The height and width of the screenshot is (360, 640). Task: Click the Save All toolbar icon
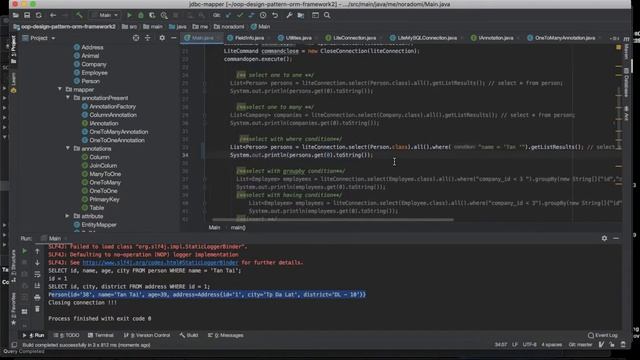pos(27,15)
